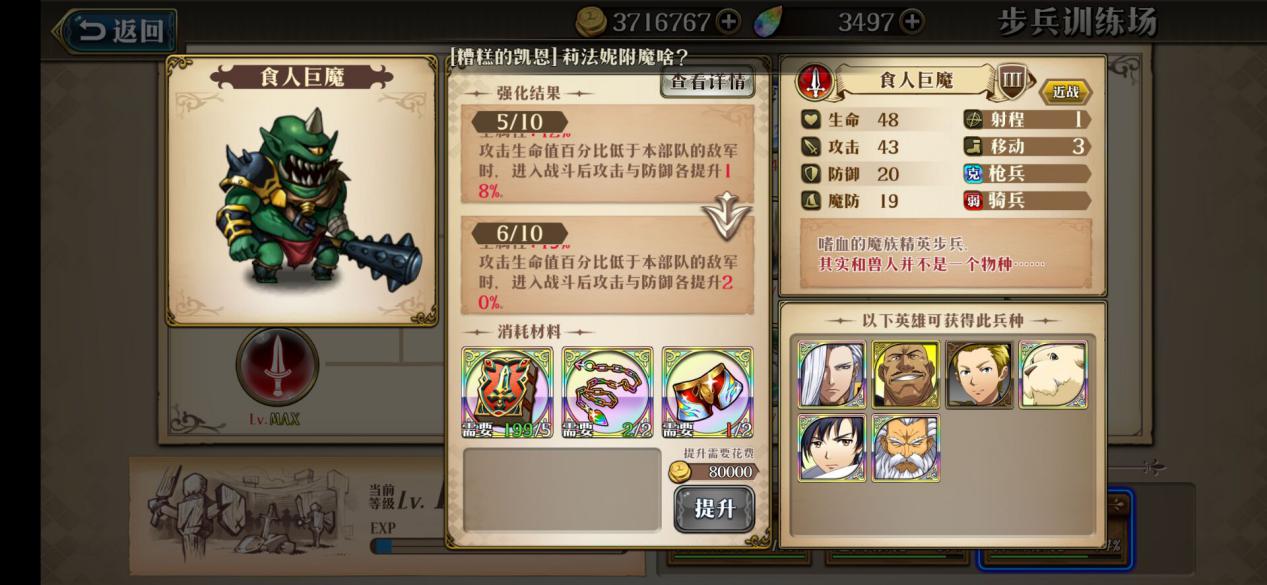This screenshot has height=585, width=1267.
Task: Select the grinning dark-skinned hero portrait
Action: tap(905, 374)
